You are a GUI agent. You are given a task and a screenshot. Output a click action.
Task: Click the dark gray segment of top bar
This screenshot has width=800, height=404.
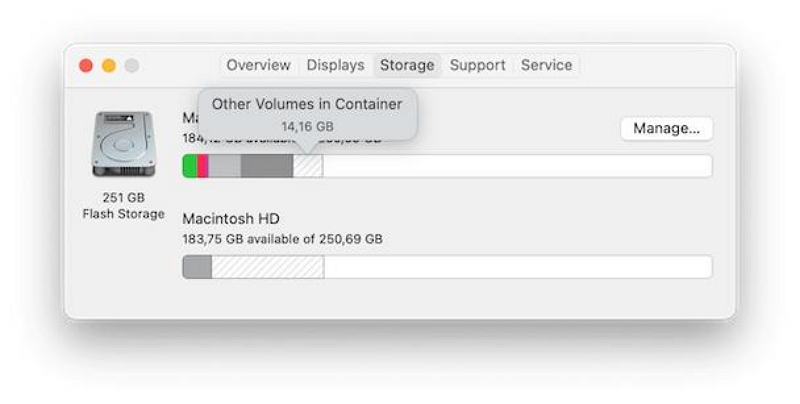(x=267, y=166)
